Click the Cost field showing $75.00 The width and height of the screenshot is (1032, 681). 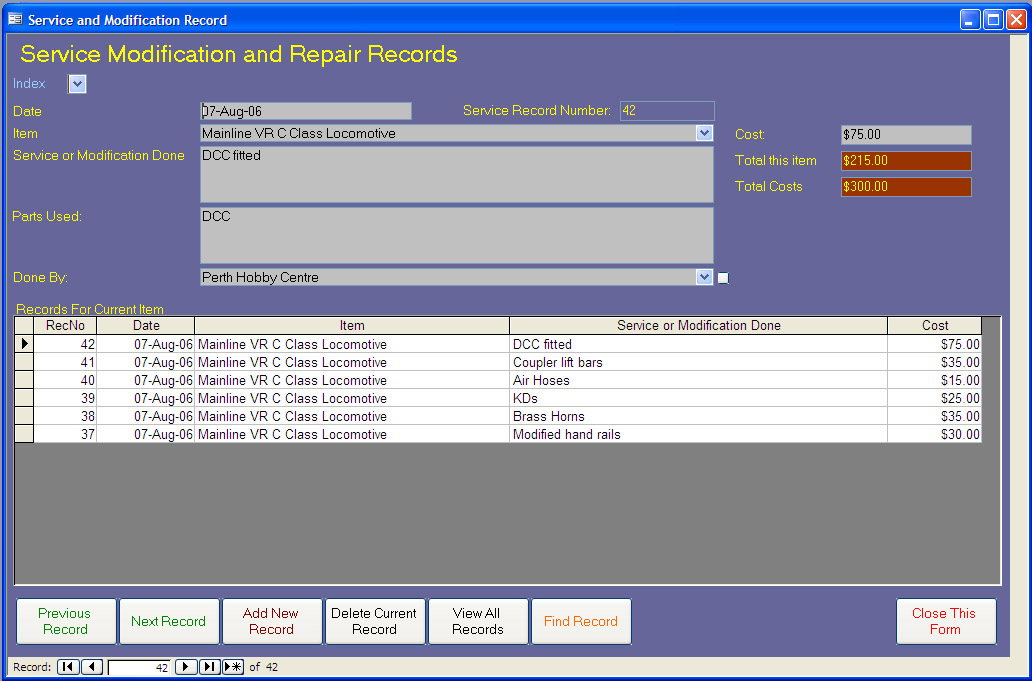point(906,135)
